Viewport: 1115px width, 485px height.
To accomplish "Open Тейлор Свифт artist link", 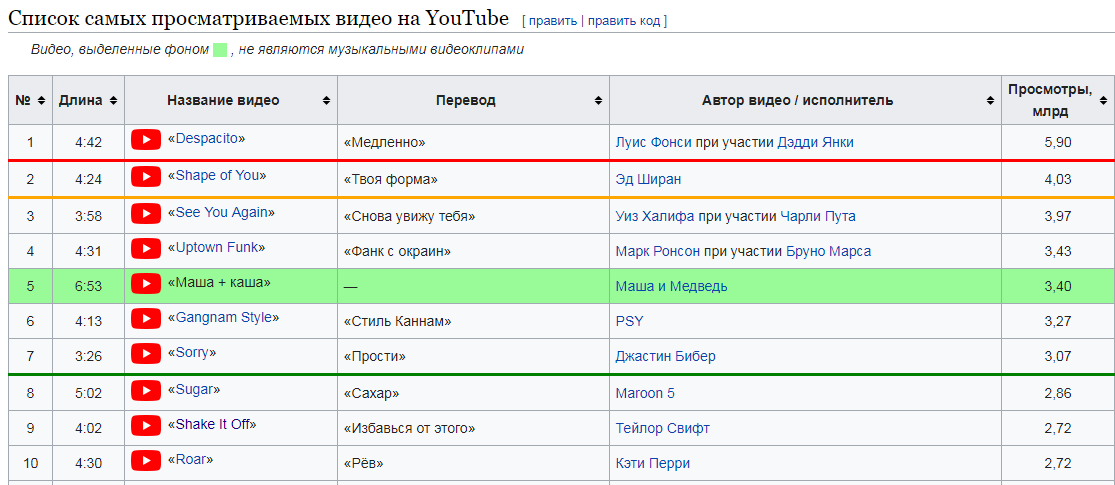I will [x=662, y=429].
